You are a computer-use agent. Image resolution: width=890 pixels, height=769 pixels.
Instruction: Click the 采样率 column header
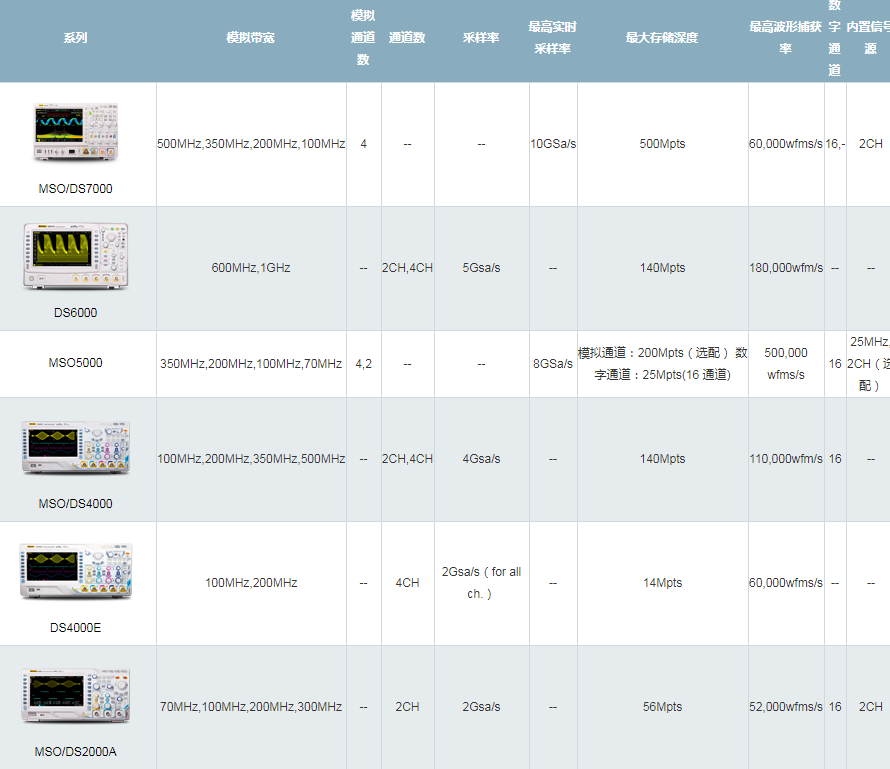coord(481,37)
